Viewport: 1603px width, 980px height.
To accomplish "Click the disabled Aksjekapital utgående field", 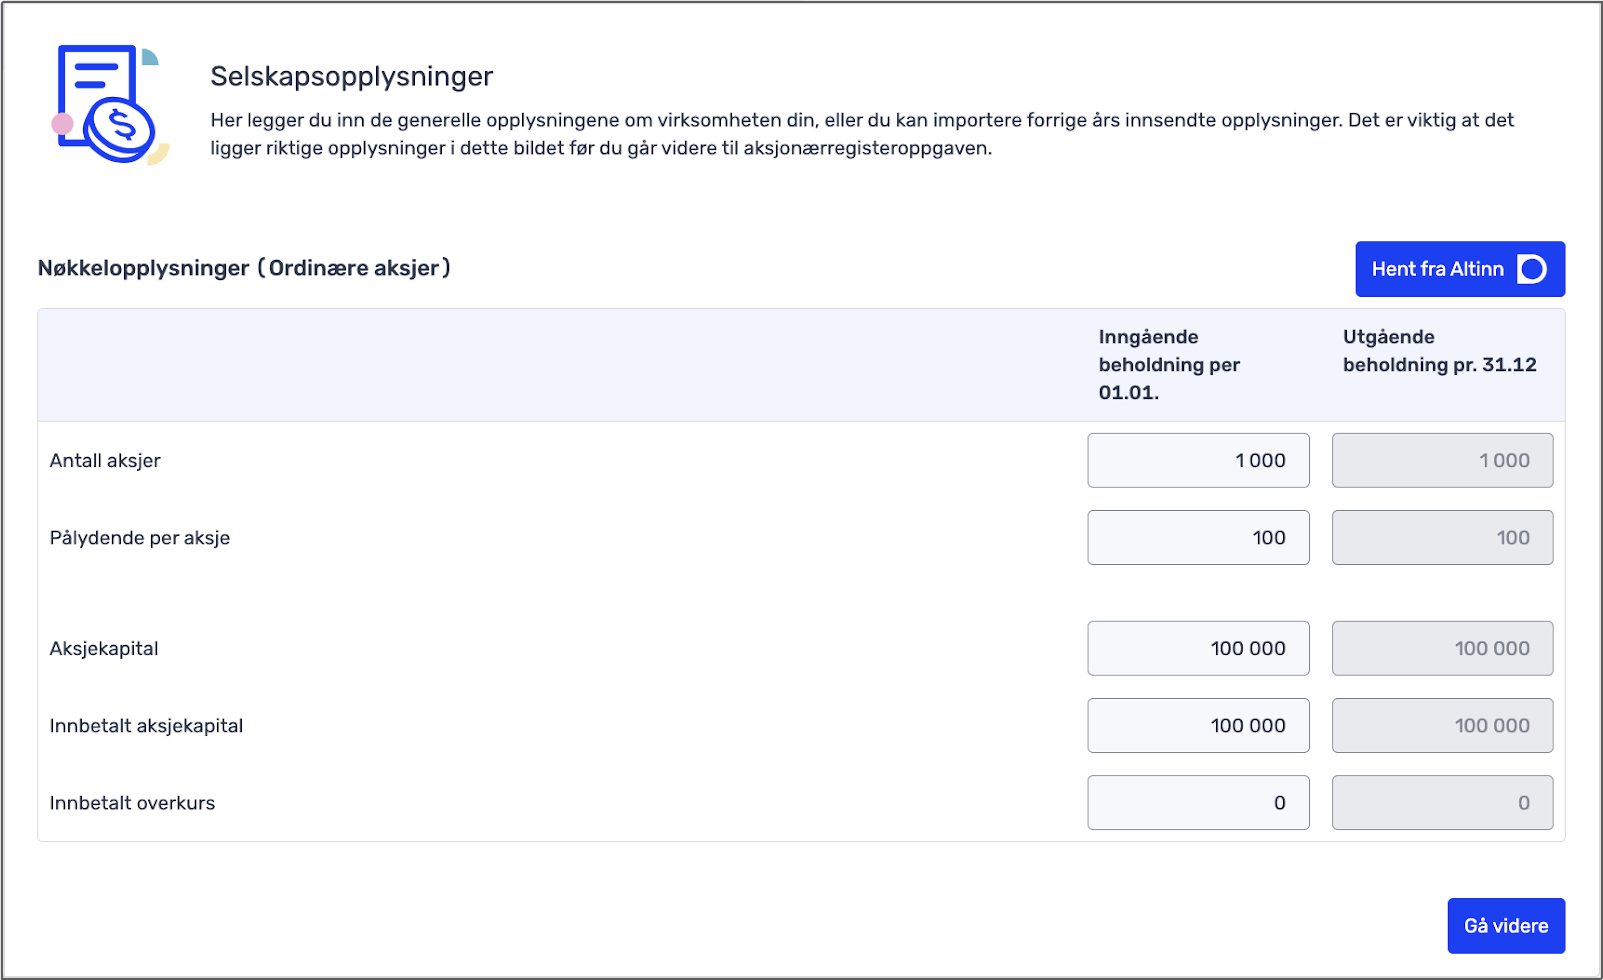I will tap(1442, 648).
